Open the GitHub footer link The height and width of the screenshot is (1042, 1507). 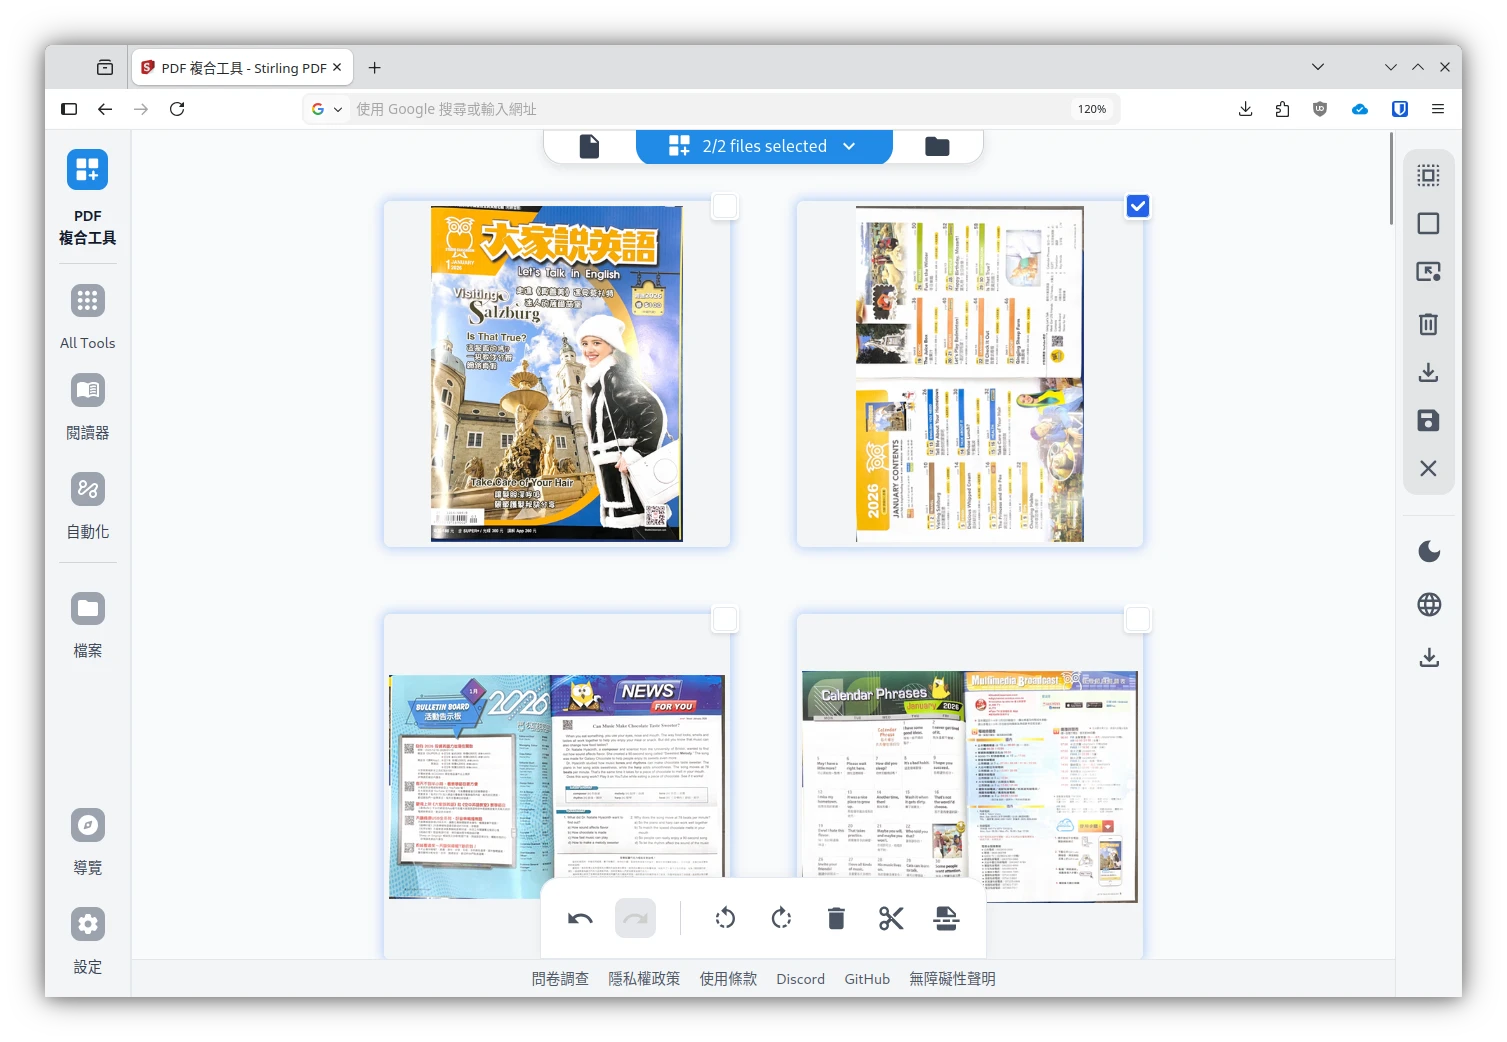point(866,979)
